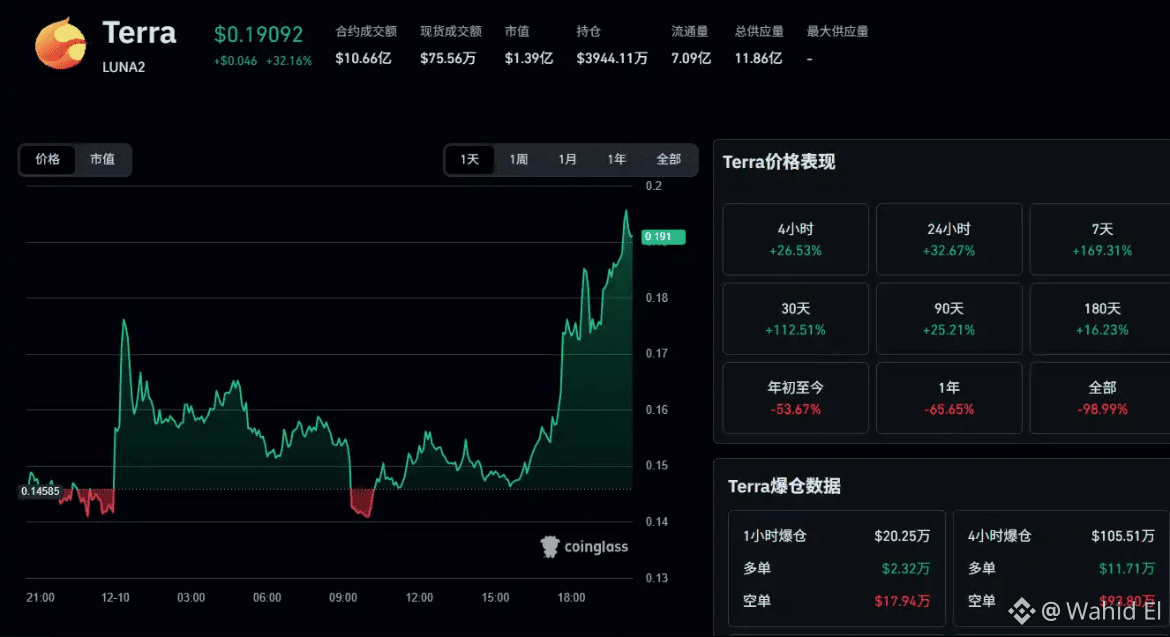Click the 18:00 time axis label

(x=572, y=597)
